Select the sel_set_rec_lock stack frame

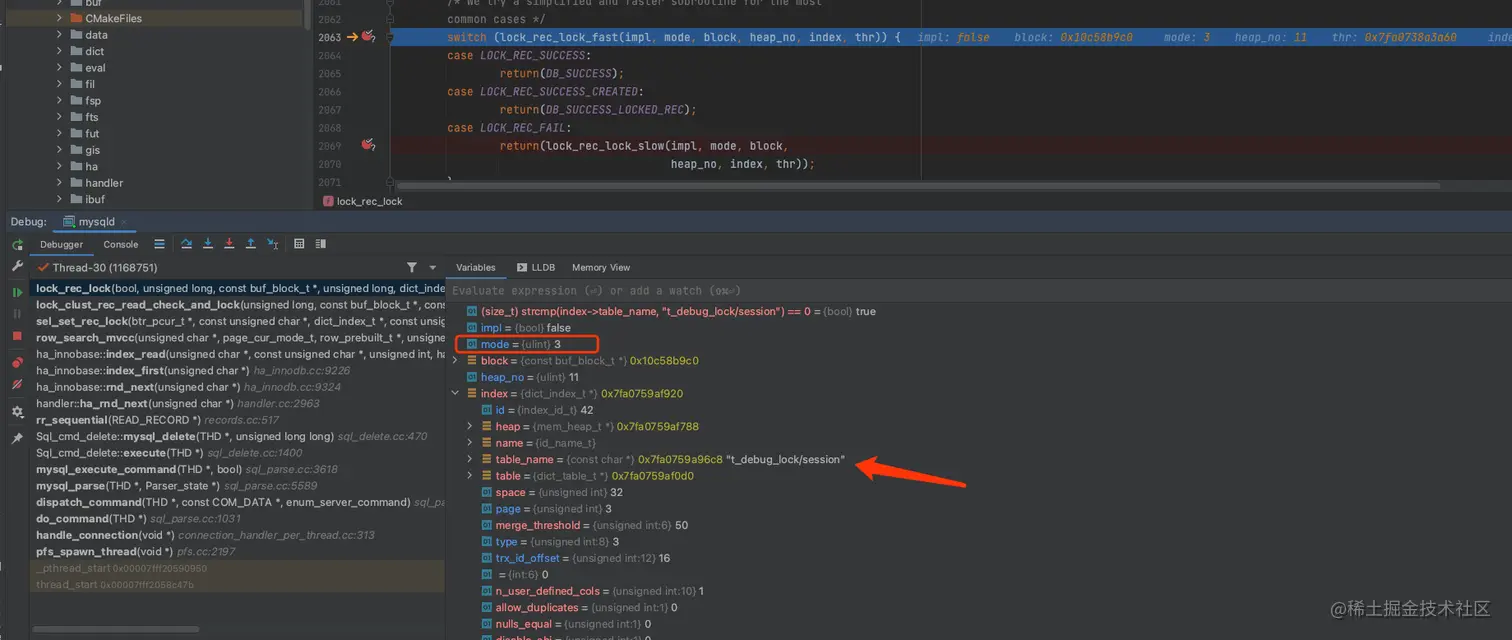(237, 321)
